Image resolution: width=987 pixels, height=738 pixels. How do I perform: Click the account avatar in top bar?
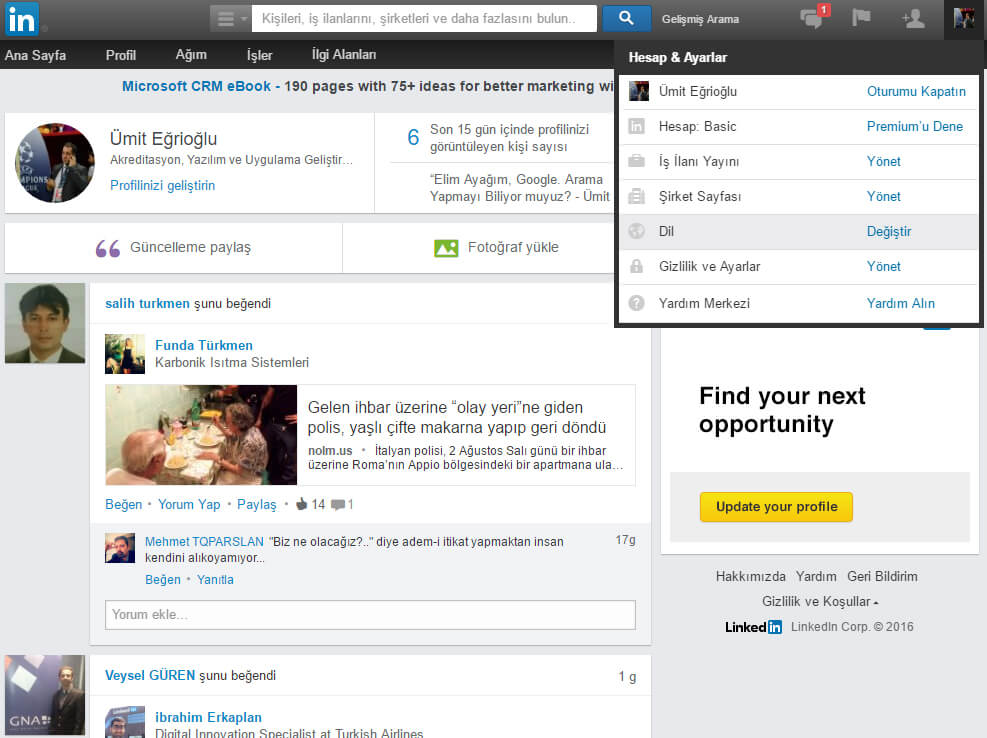[x=964, y=19]
